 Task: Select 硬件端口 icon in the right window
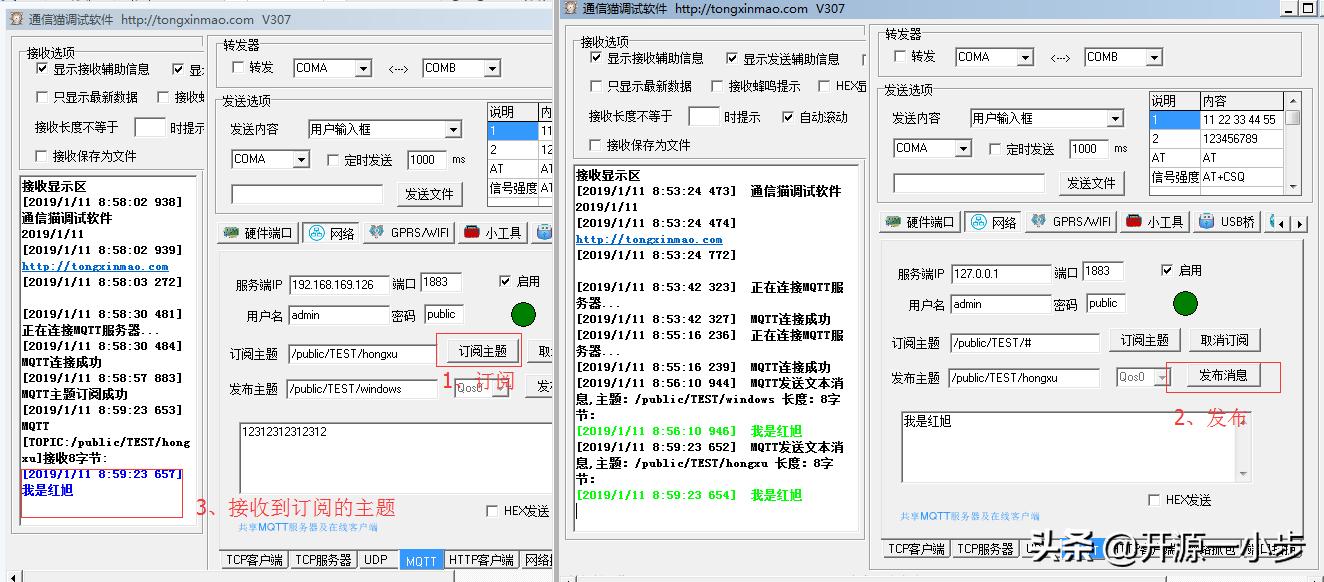(x=919, y=222)
